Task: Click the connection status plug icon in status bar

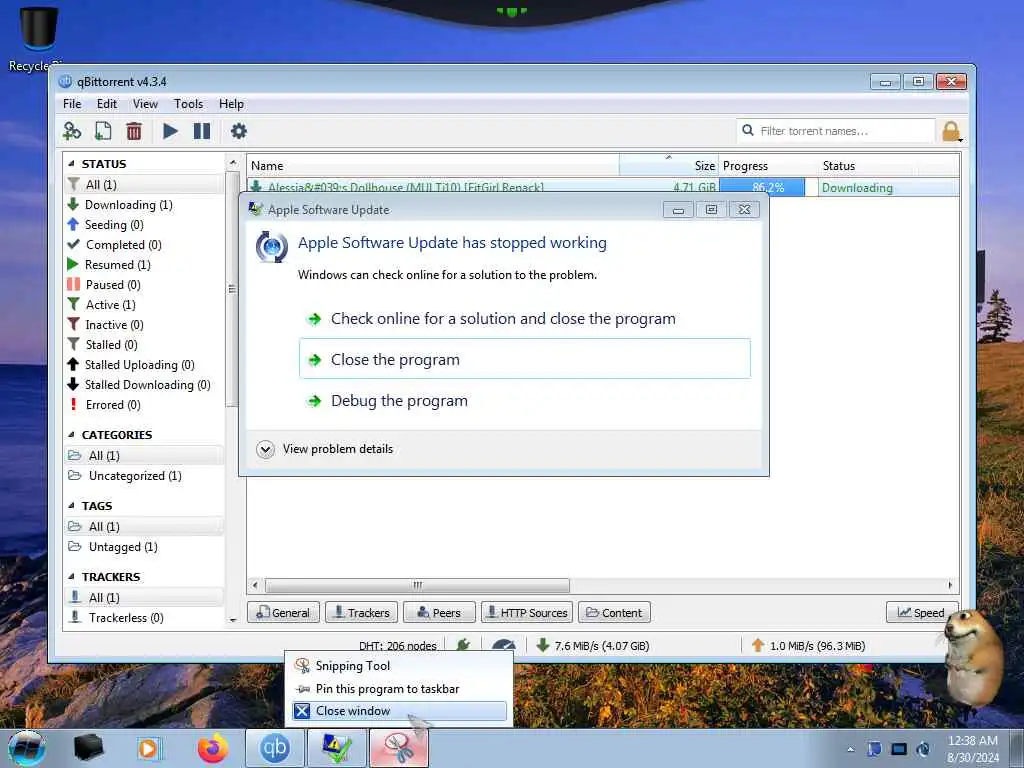Action: click(x=463, y=645)
